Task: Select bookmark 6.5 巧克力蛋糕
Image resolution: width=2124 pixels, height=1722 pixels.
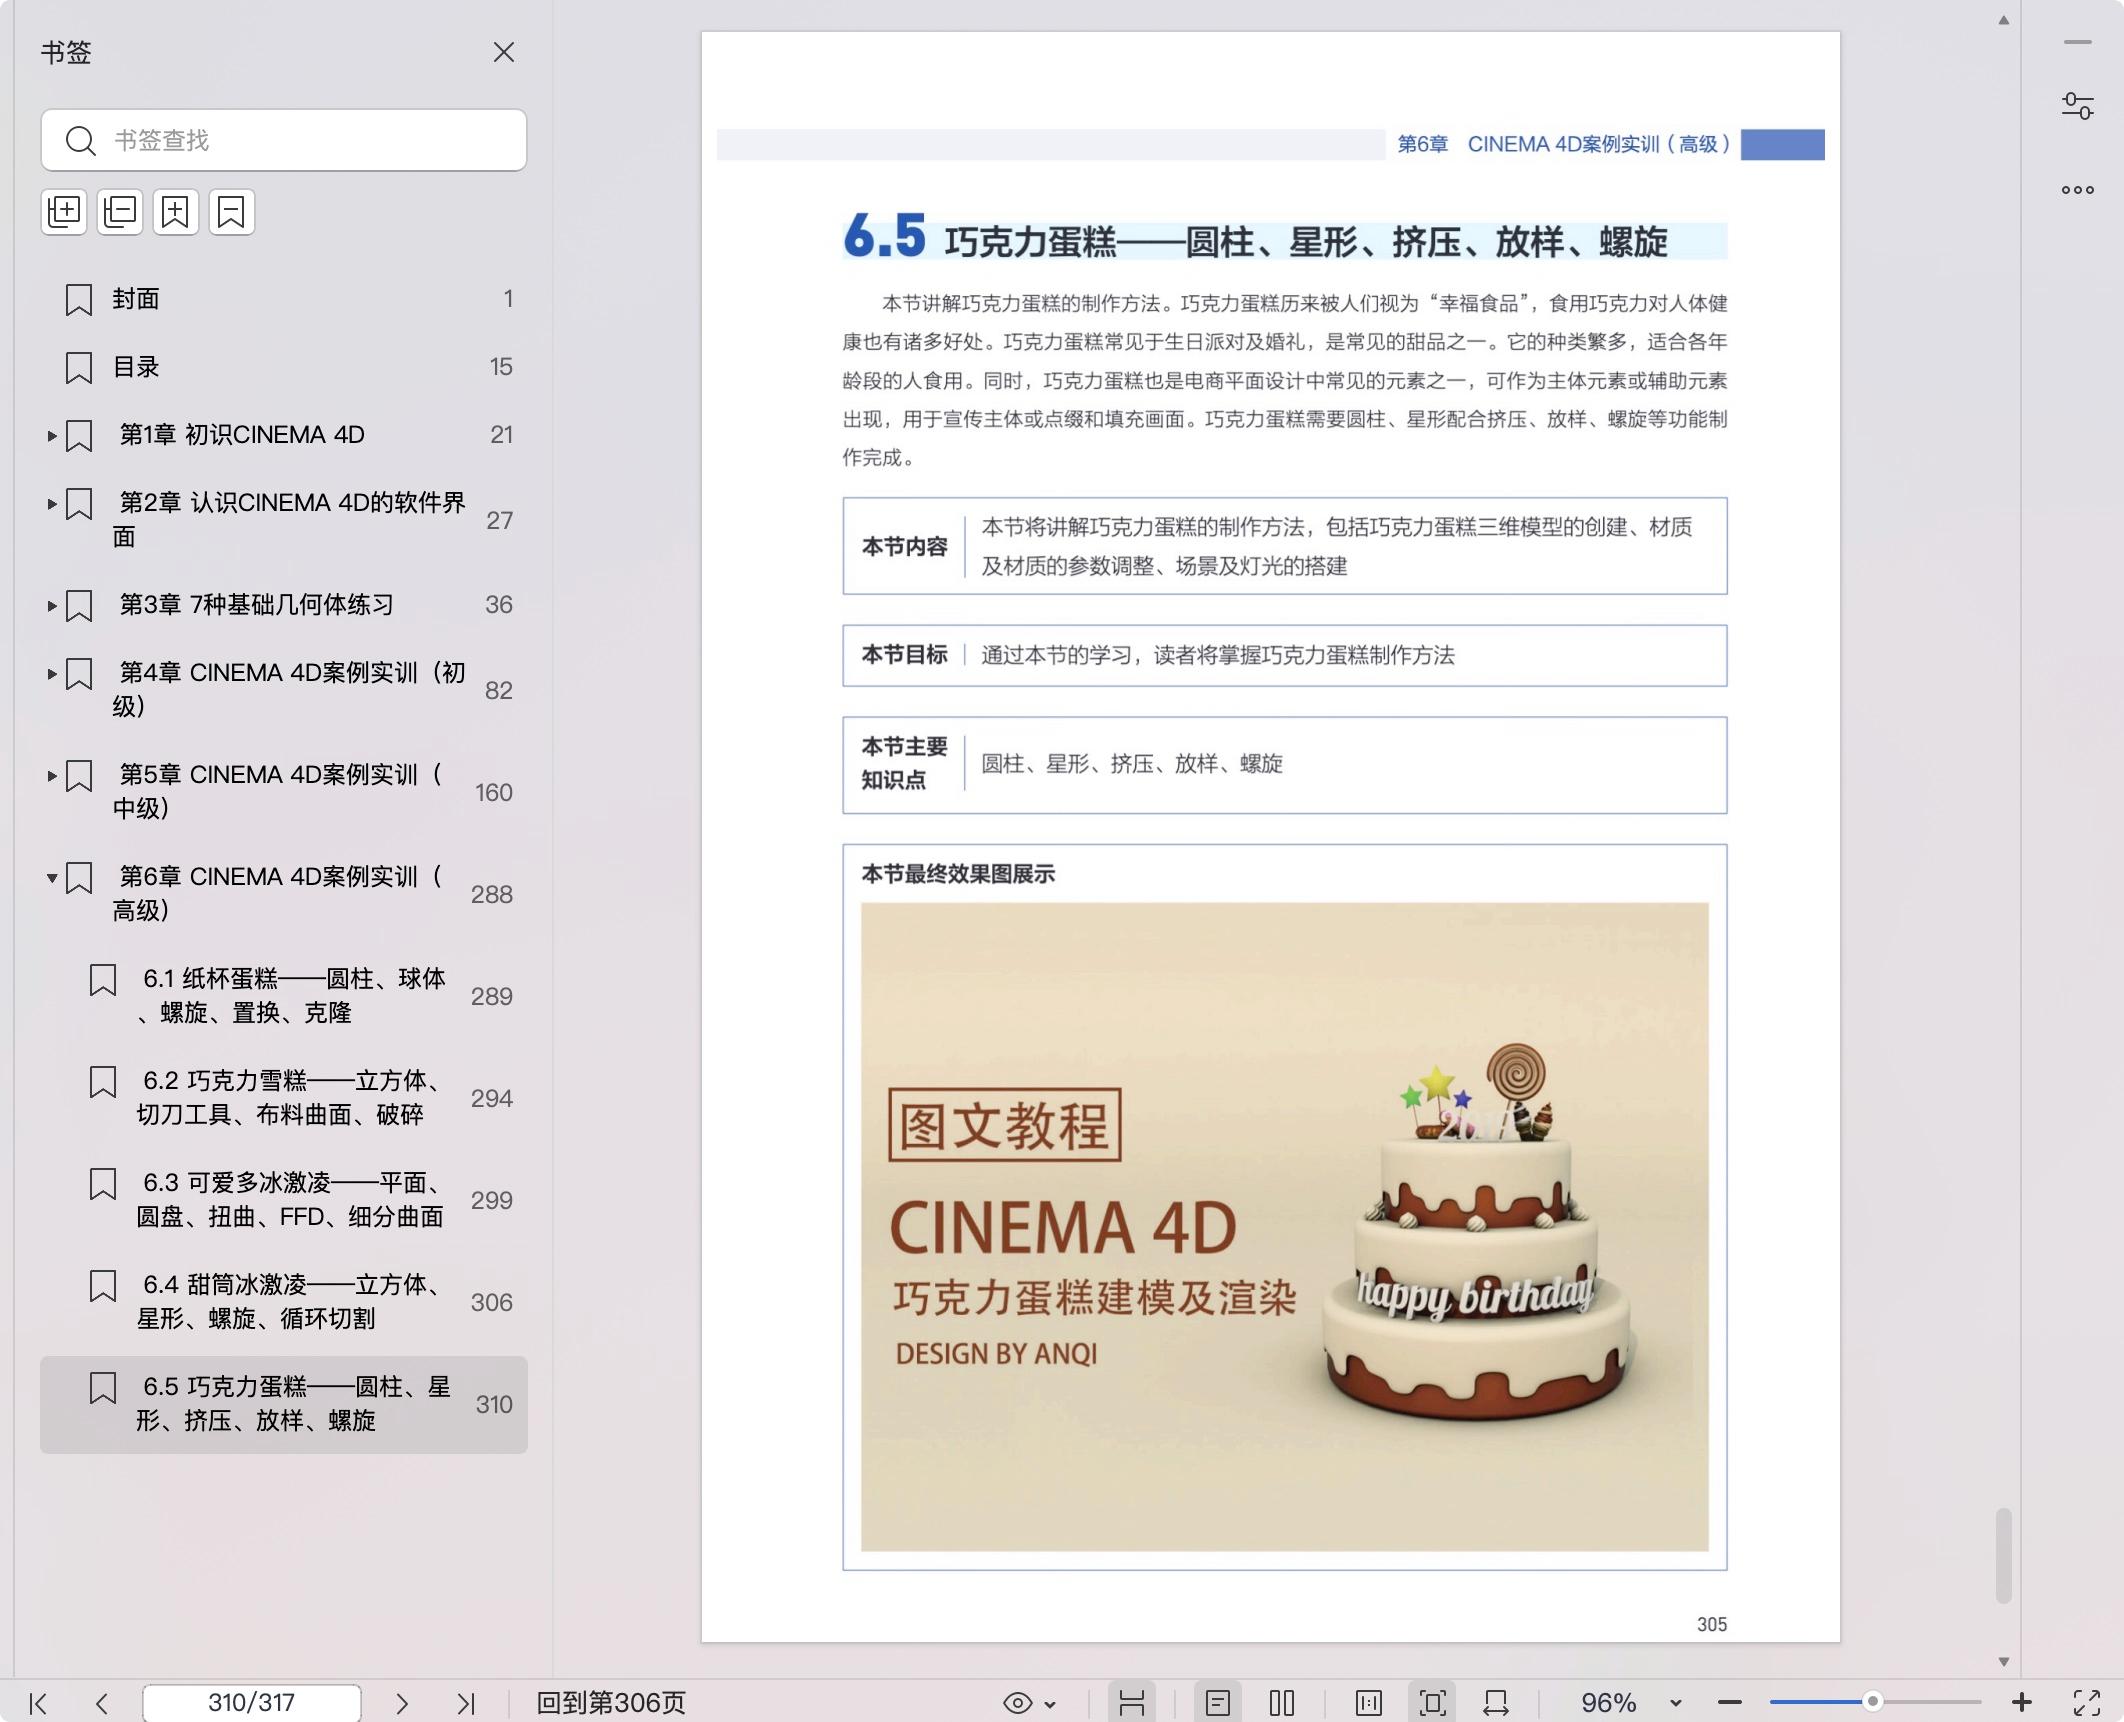Action: coord(284,1404)
